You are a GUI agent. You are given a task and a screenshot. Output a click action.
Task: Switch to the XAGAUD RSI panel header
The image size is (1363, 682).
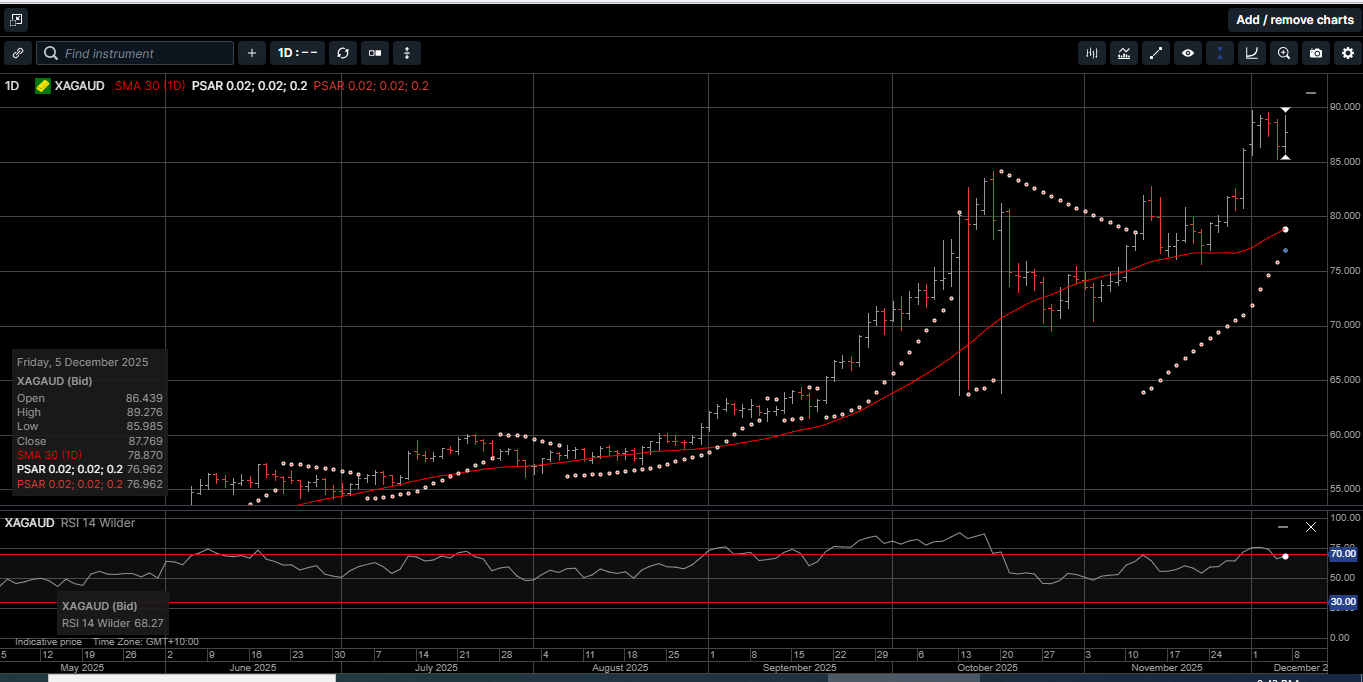30,522
